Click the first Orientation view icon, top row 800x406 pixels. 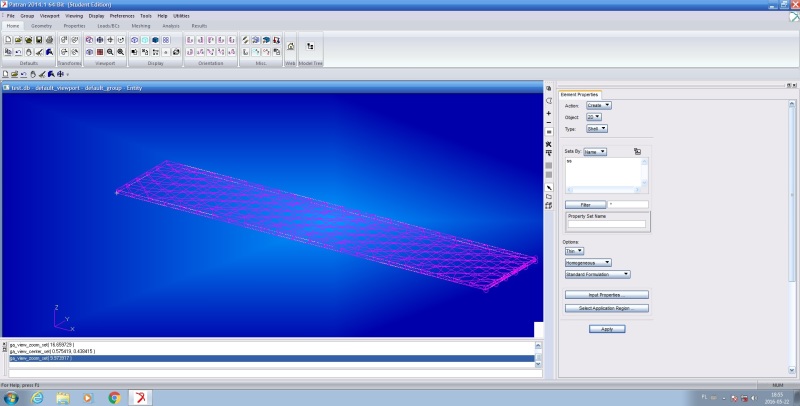(x=190, y=40)
